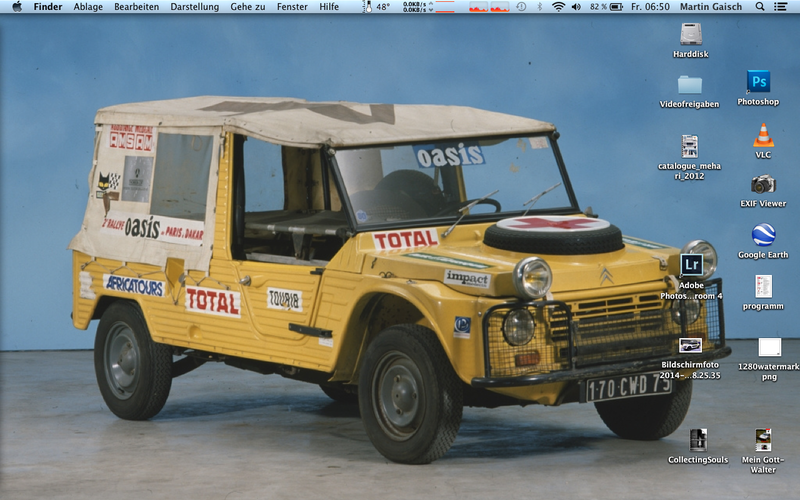Open Spotlight search magnifier
Viewport: 800px width, 500px height.
click(760, 7)
